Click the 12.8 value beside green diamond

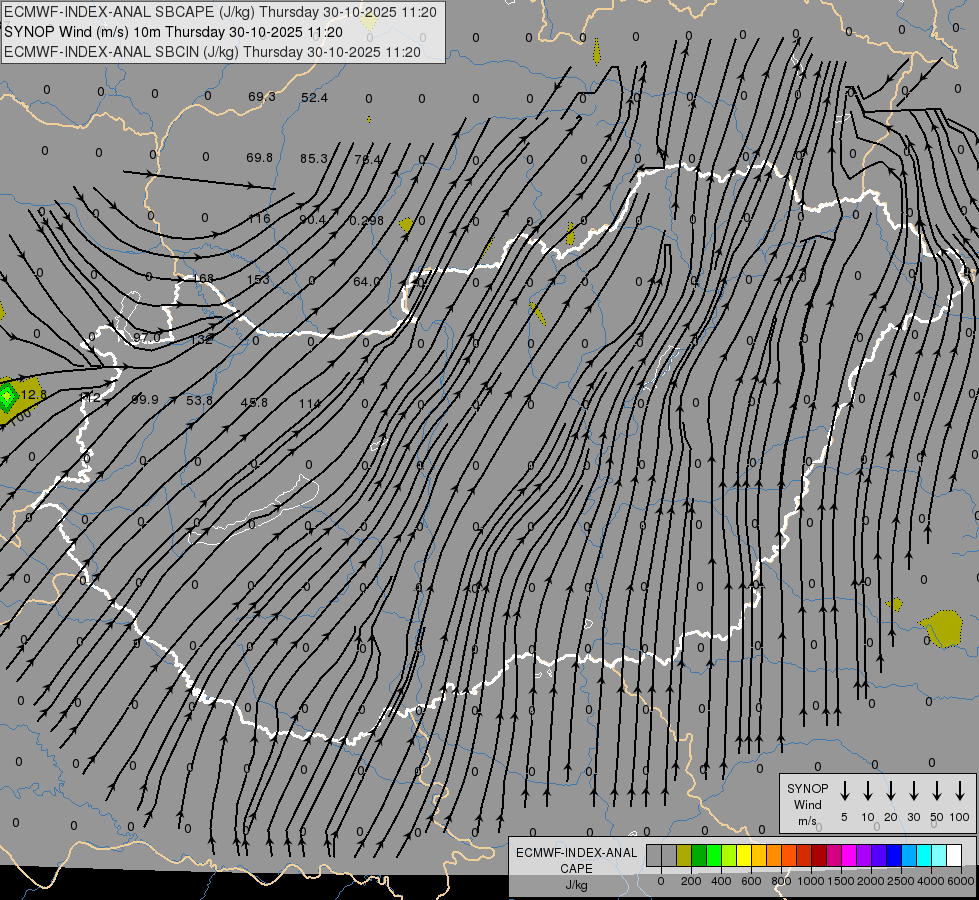33,395
